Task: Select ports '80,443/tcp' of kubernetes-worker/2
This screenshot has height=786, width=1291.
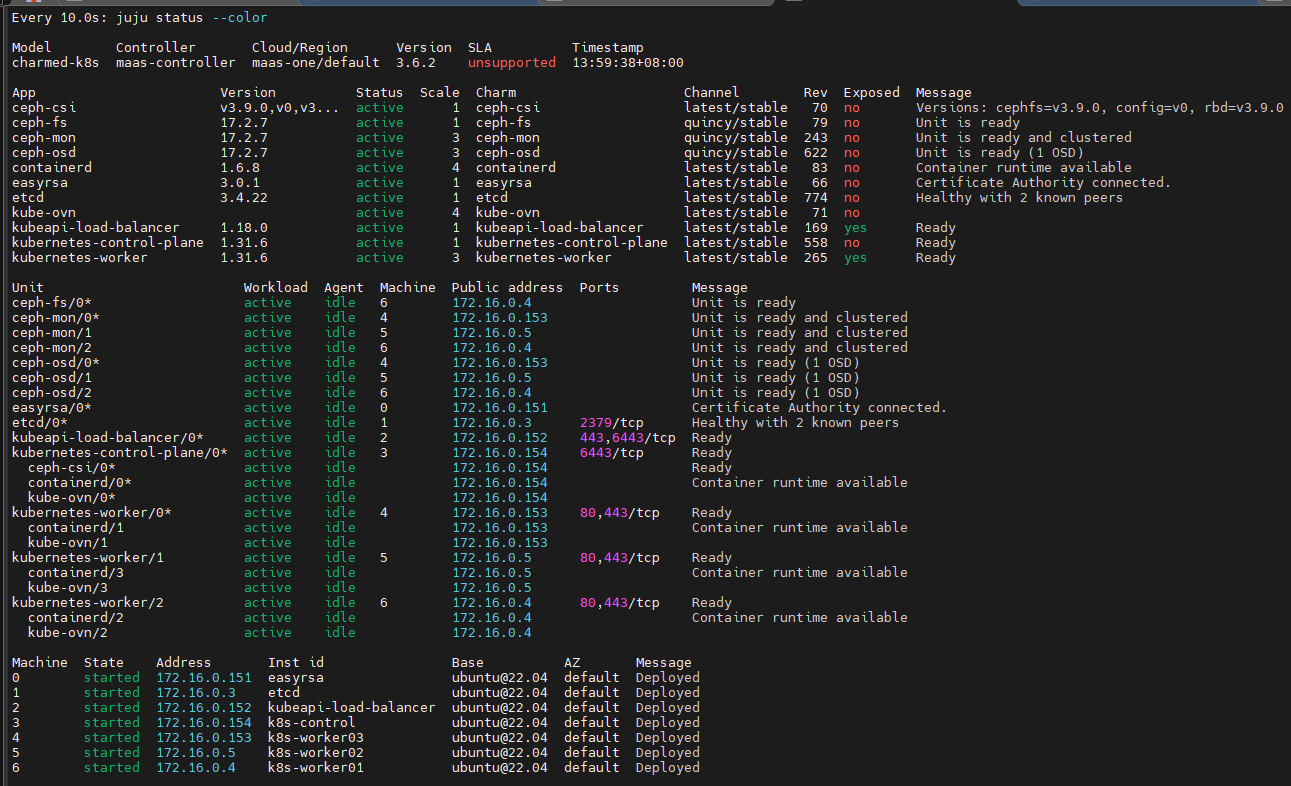Action: [619, 603]
